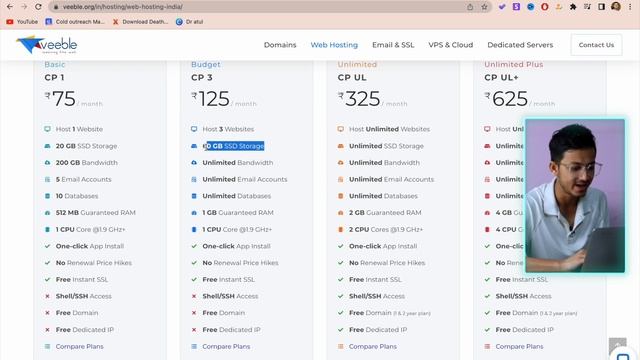
Task: Click the red Opera-style extension icon
Action: coord(544,7)
